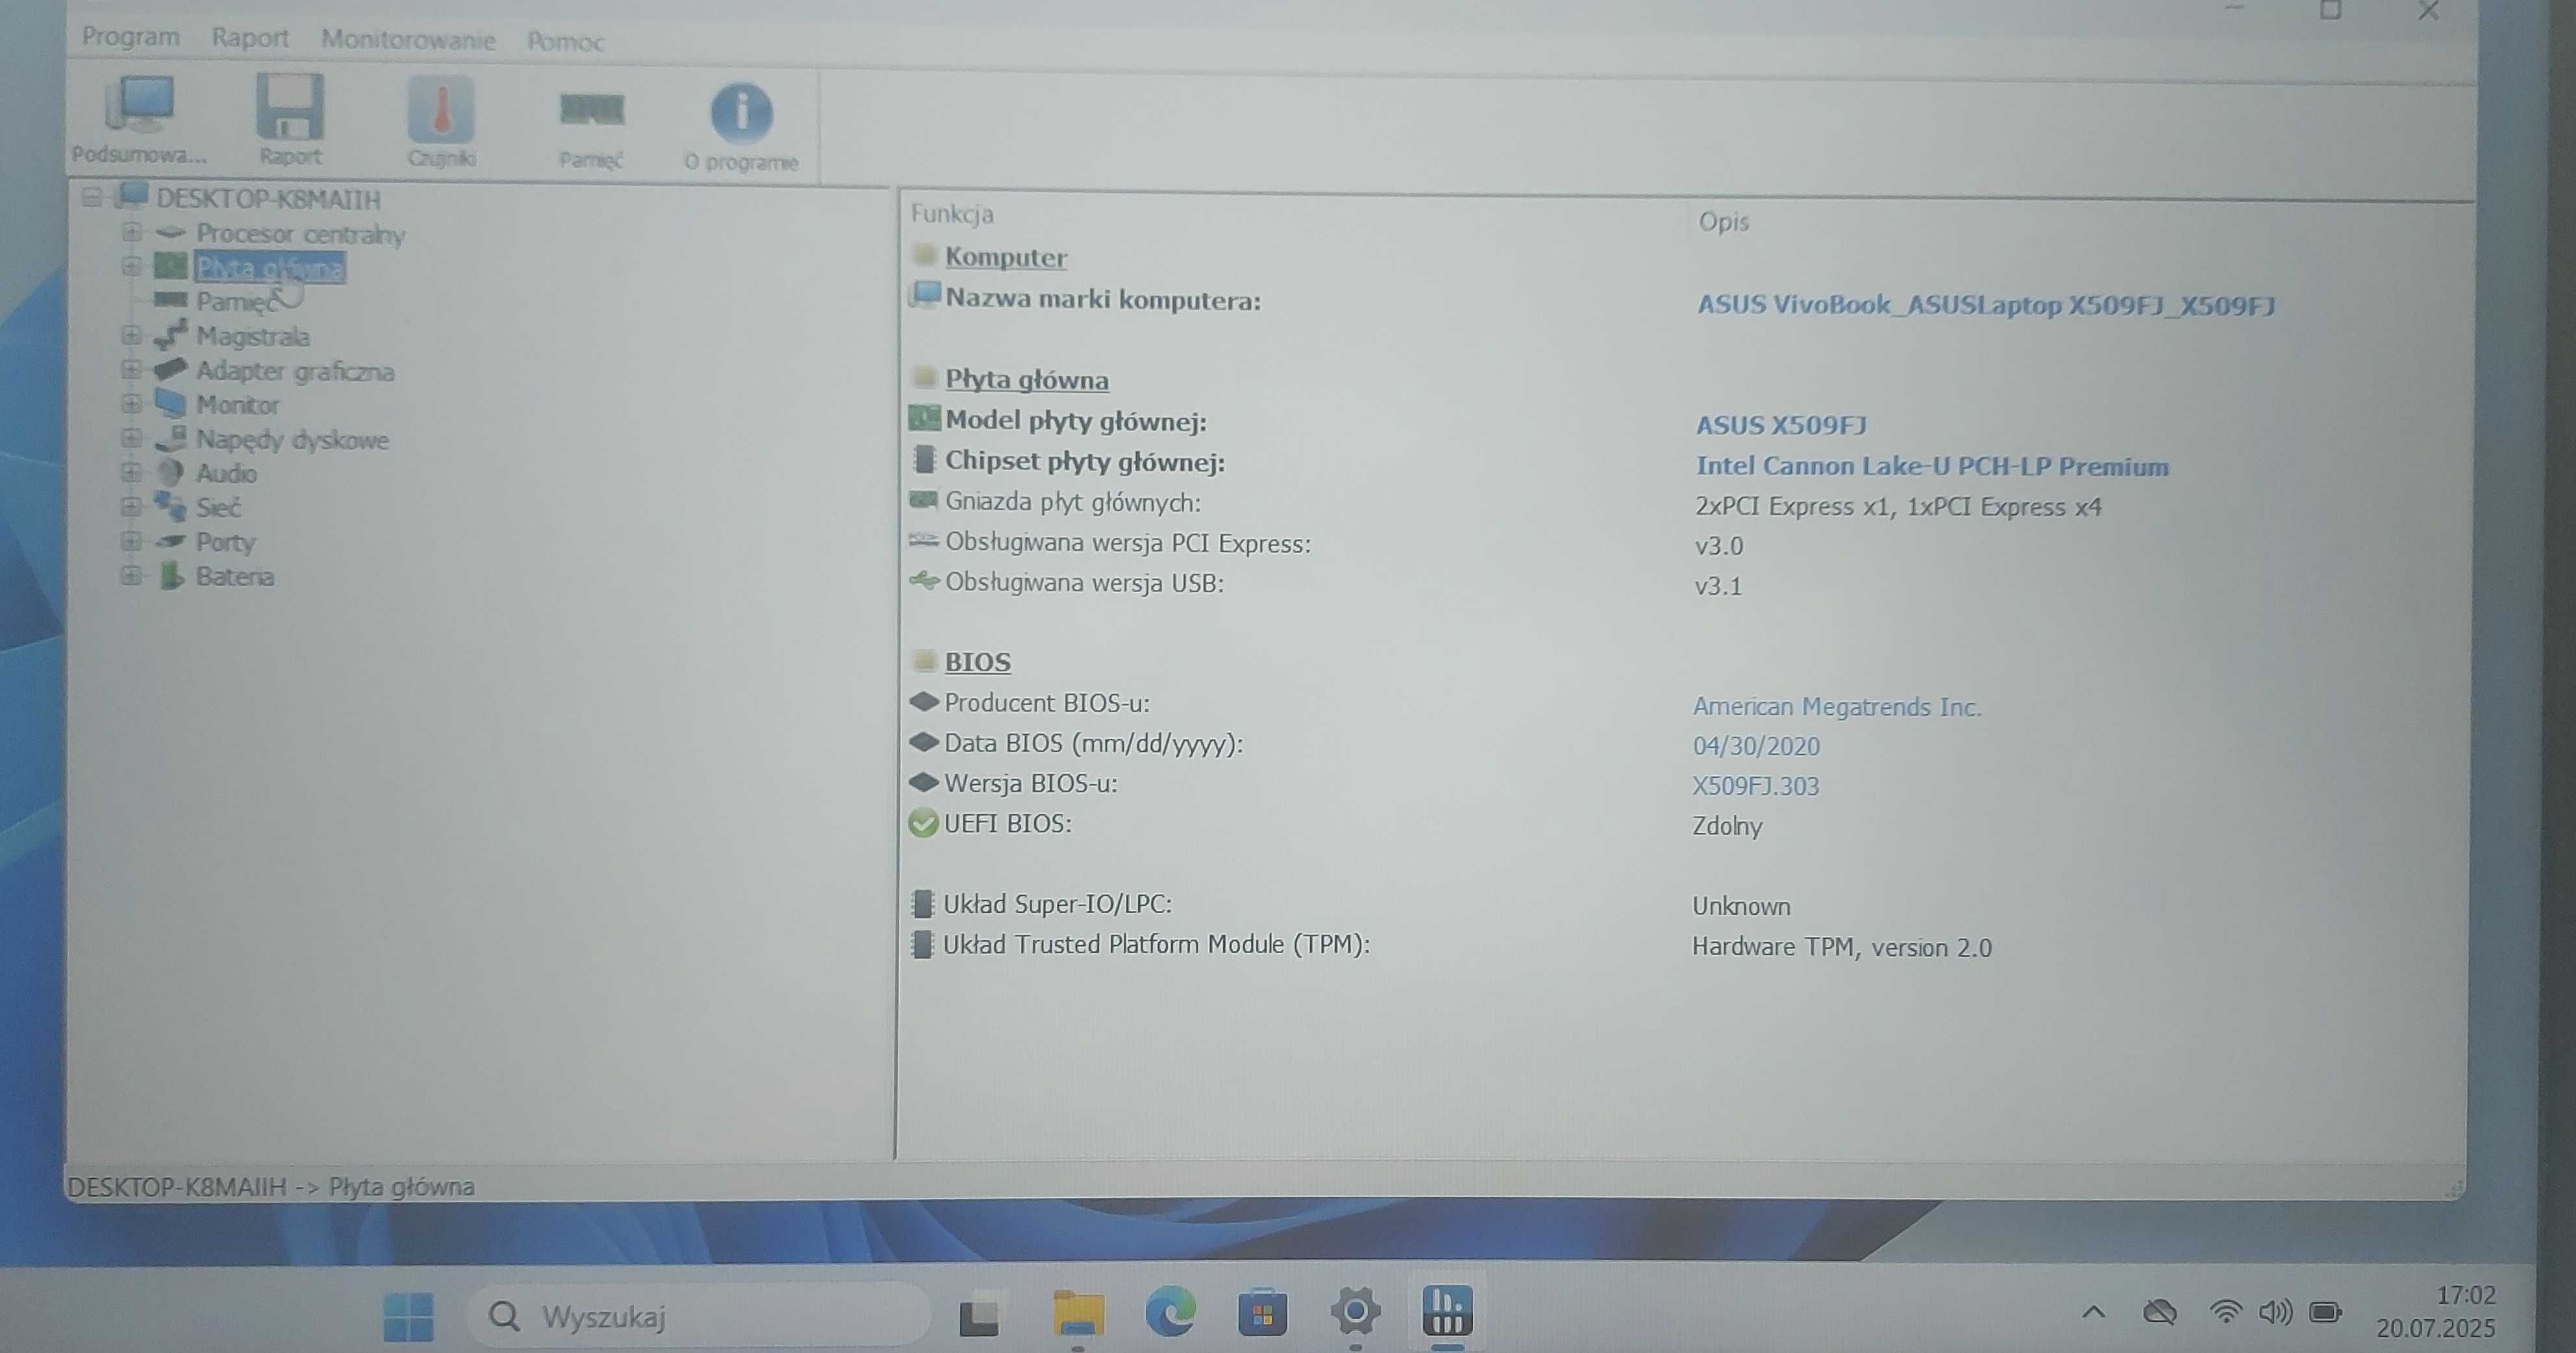2576x1353 pixels.
Task: Click the Funkcja column header
Action: [952, 214]
